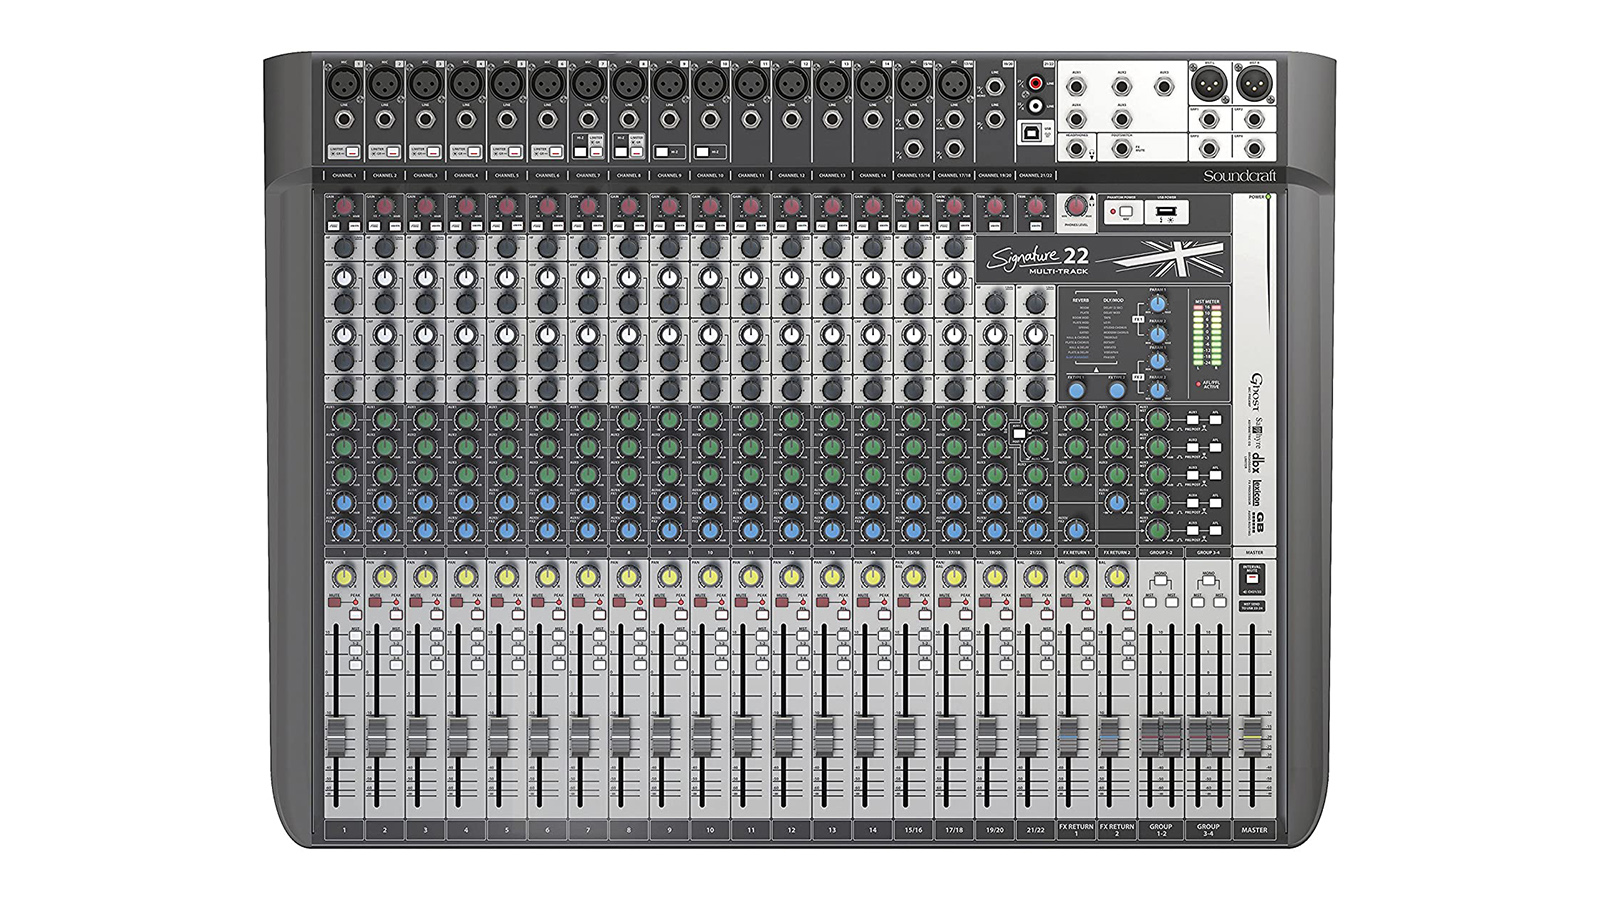This screenshot has height=900, width=1600.
Task: Click the channel 1 yellow pan knob
Action: point(344,577)
